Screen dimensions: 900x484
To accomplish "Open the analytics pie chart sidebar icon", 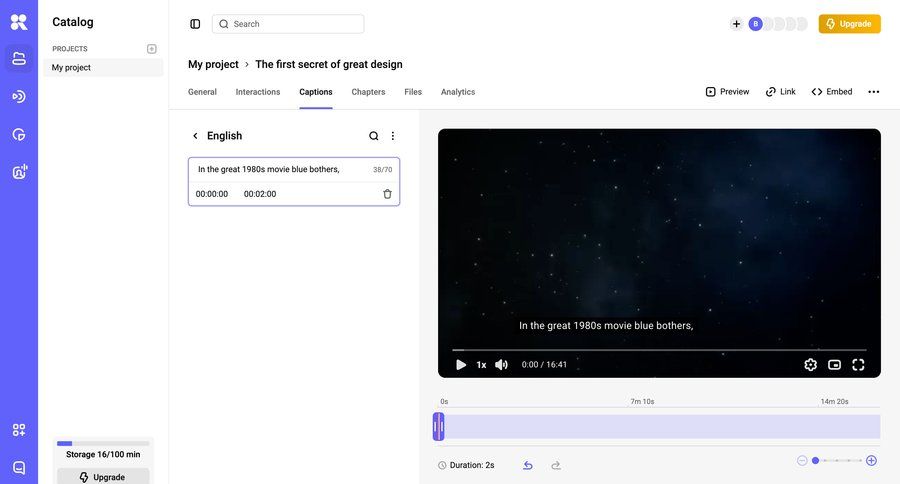I will (x=19, y=135).
